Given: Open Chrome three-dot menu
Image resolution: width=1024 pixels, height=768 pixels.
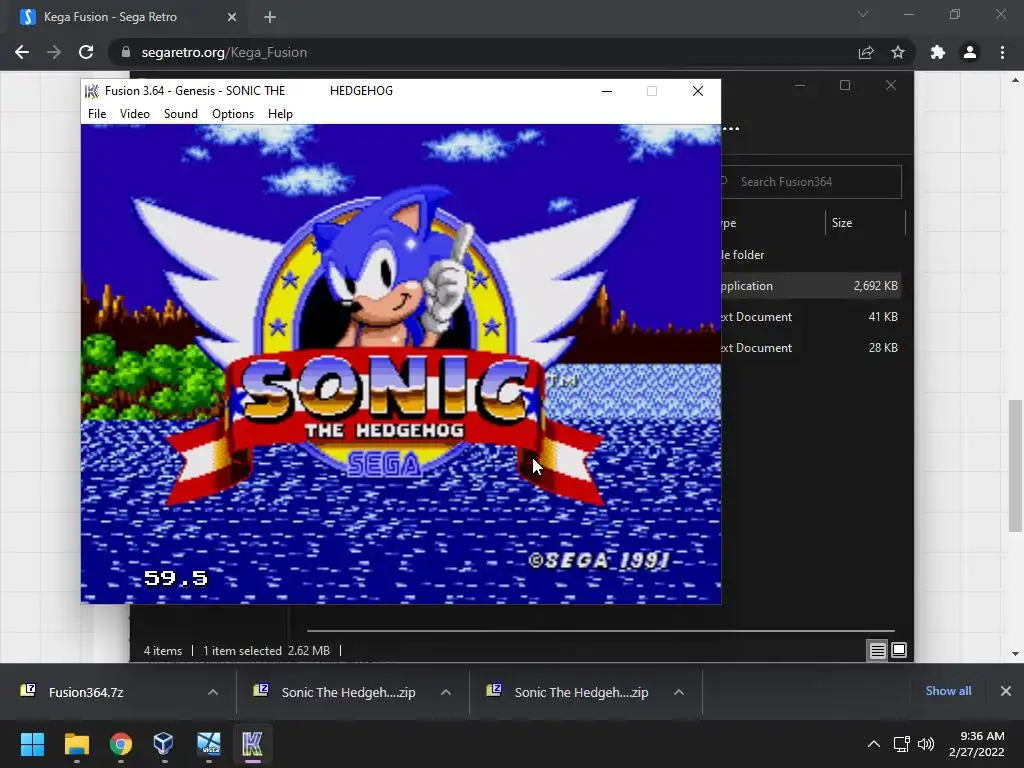Looking at the screenshot, I should (1002, 52).
